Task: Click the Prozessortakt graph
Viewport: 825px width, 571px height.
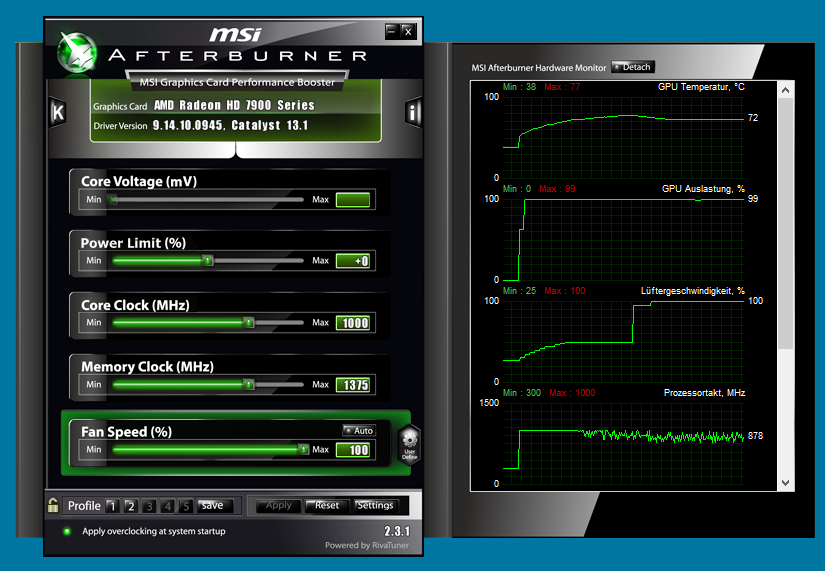Action: coord(623,443)
